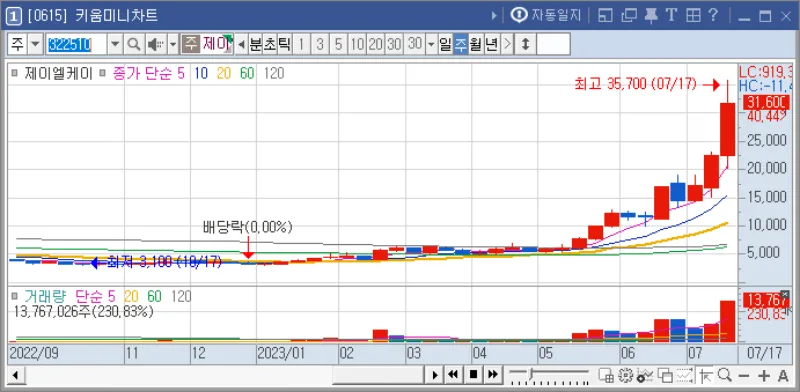Click the up-down arrow toggle icon
This screenshot has height=392, width=800.
tap(525, 44)
